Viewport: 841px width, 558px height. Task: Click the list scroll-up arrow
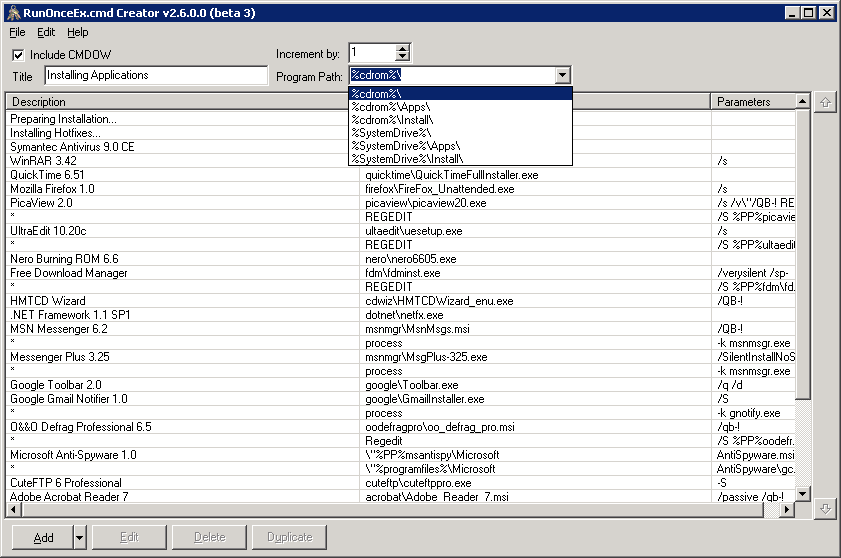pos(802,101)
